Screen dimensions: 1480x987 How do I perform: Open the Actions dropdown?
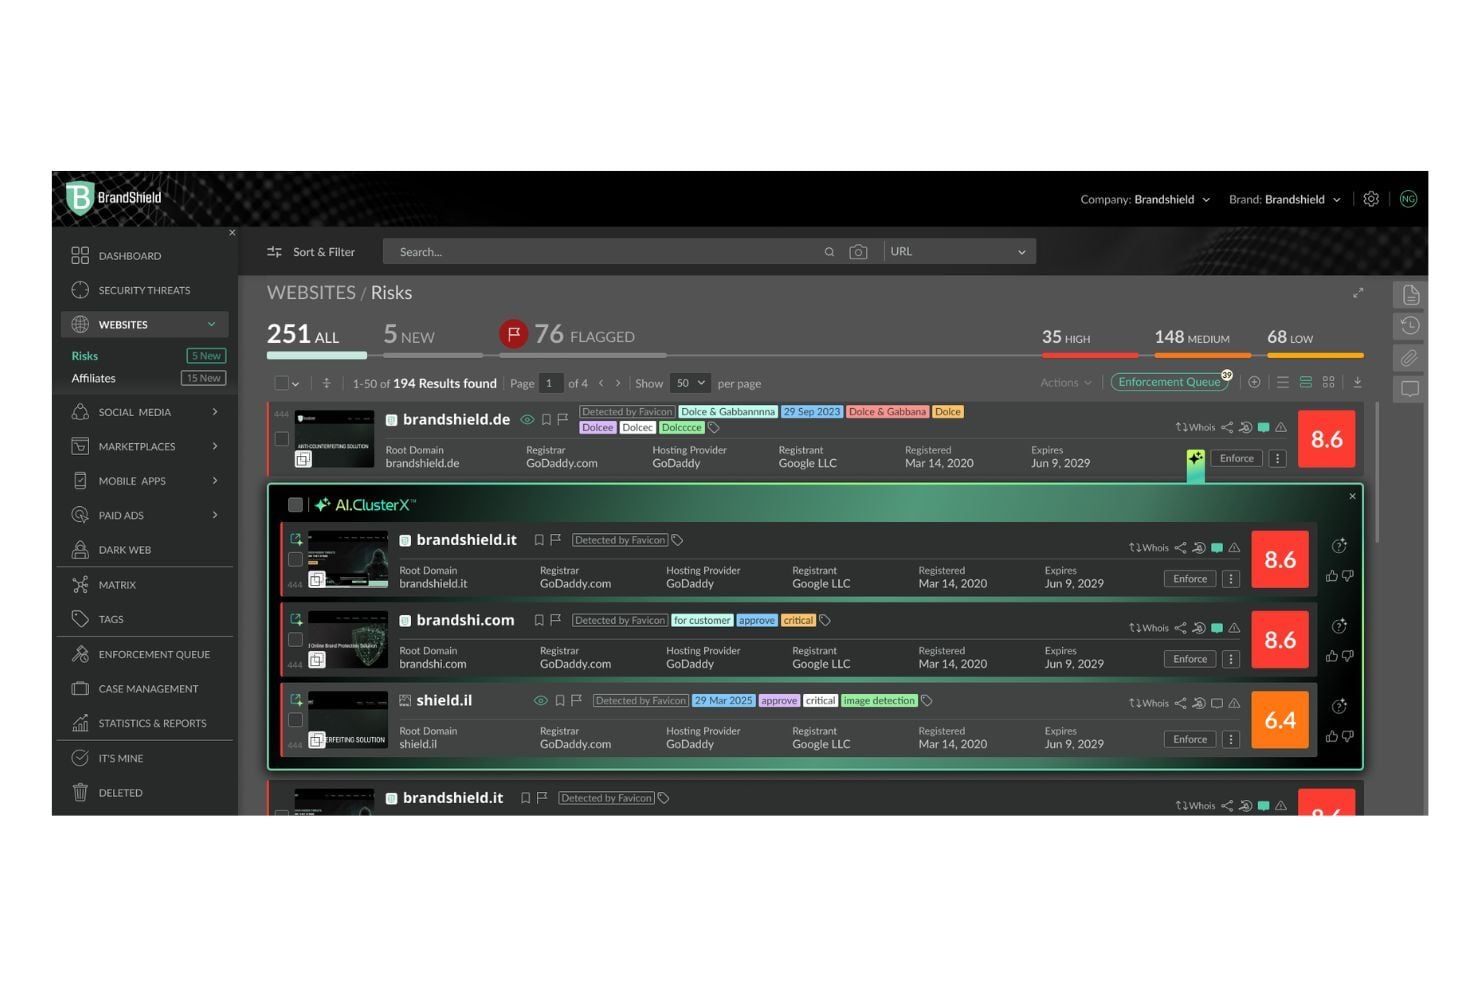1063,382
